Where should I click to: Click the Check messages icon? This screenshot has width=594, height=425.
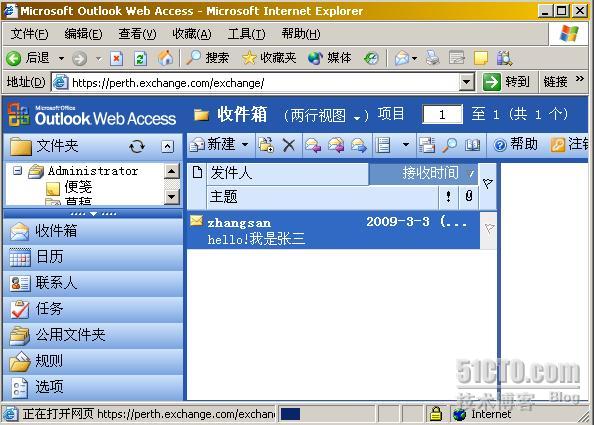tap(427, 145)
